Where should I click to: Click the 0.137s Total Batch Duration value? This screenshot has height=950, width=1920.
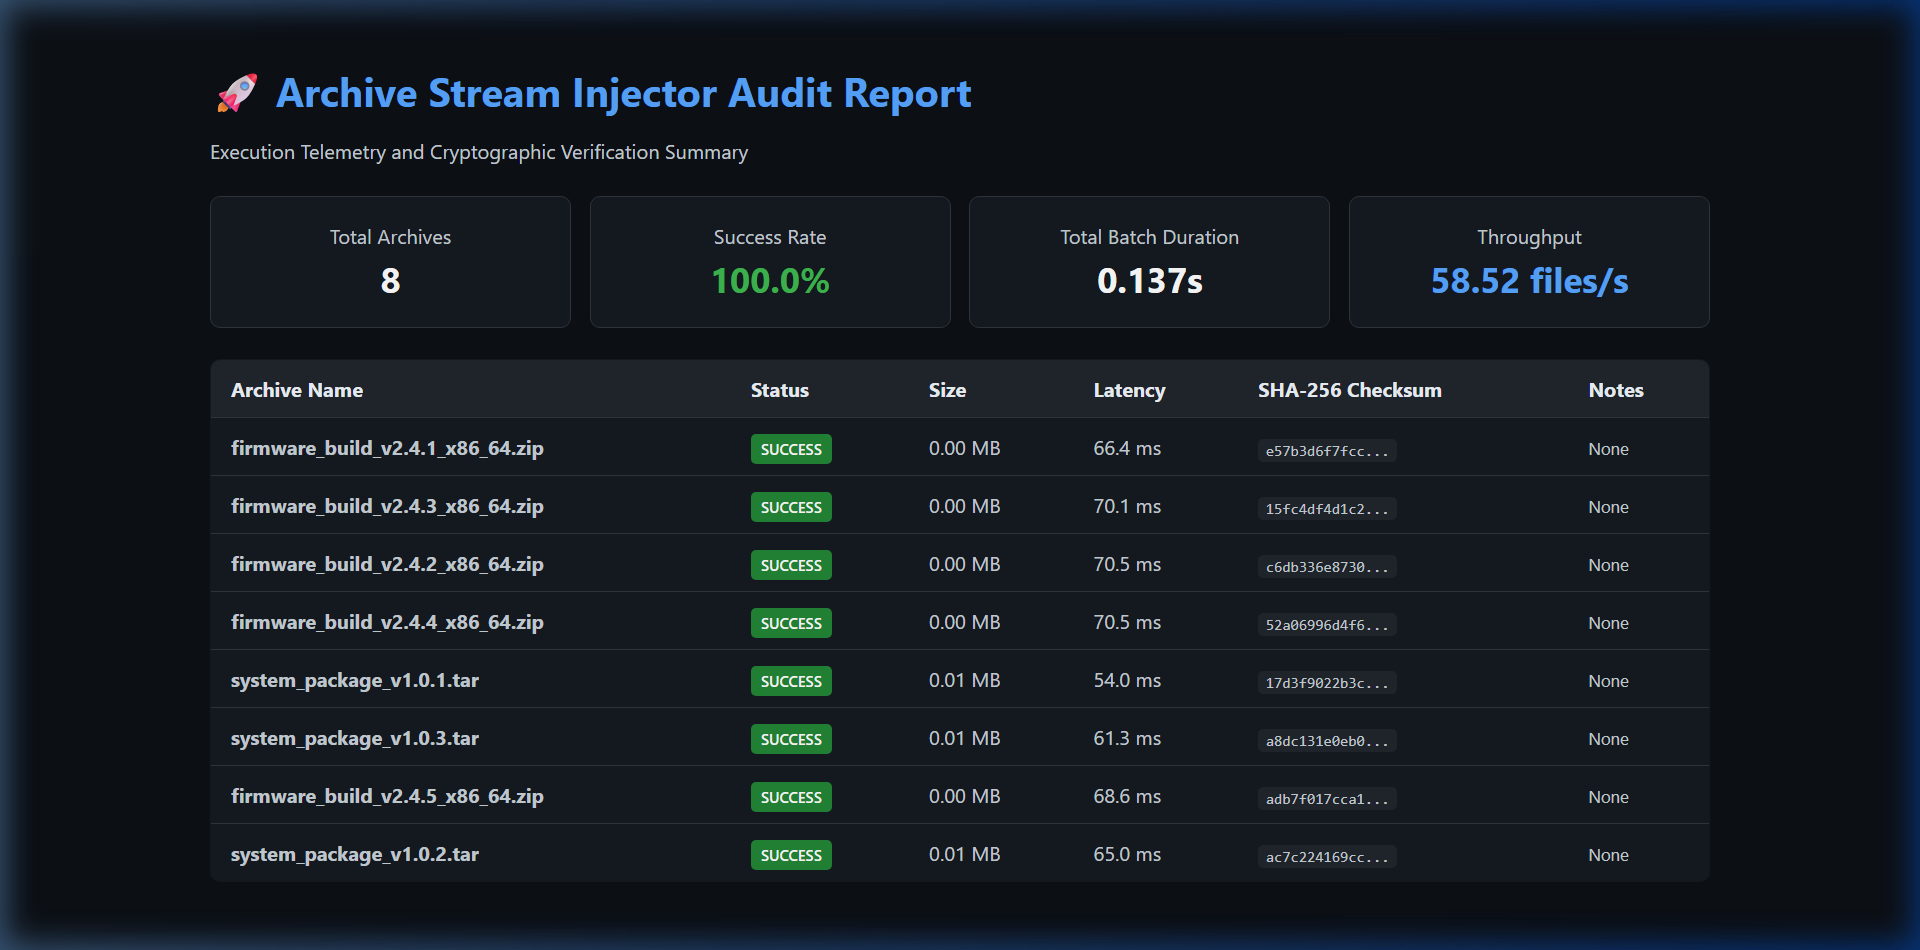[1150, 281]
